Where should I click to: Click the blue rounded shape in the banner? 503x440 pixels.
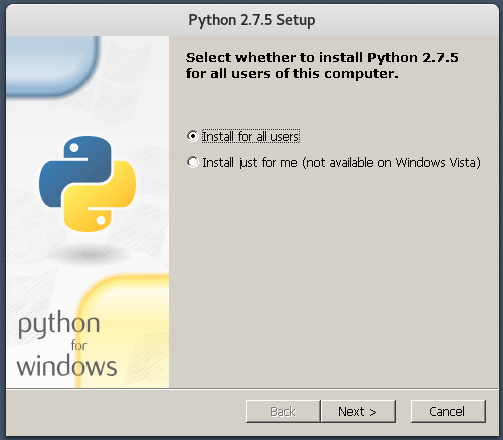click(x=53, y=66)
